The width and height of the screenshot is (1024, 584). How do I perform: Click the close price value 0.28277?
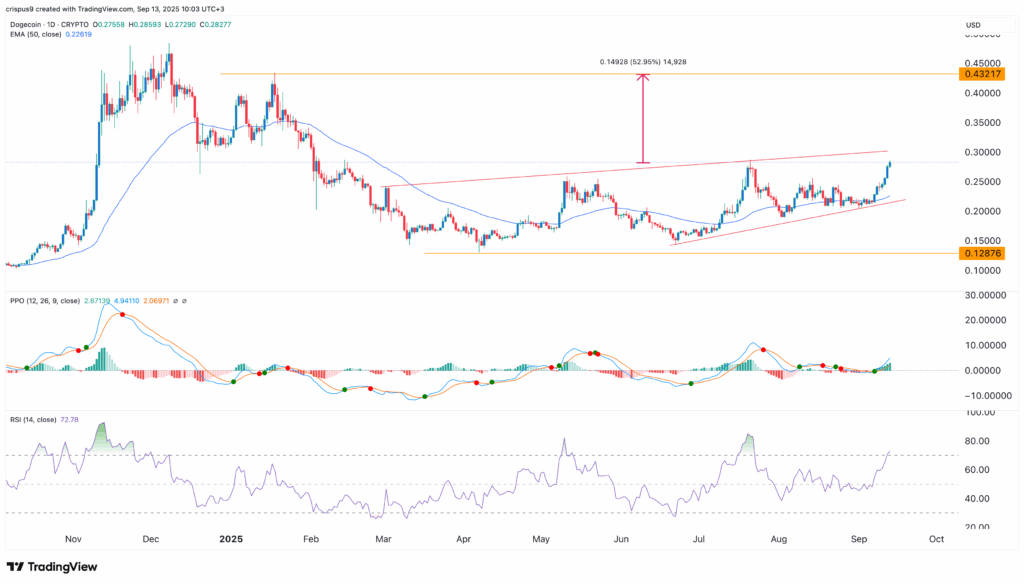[218, 24]
